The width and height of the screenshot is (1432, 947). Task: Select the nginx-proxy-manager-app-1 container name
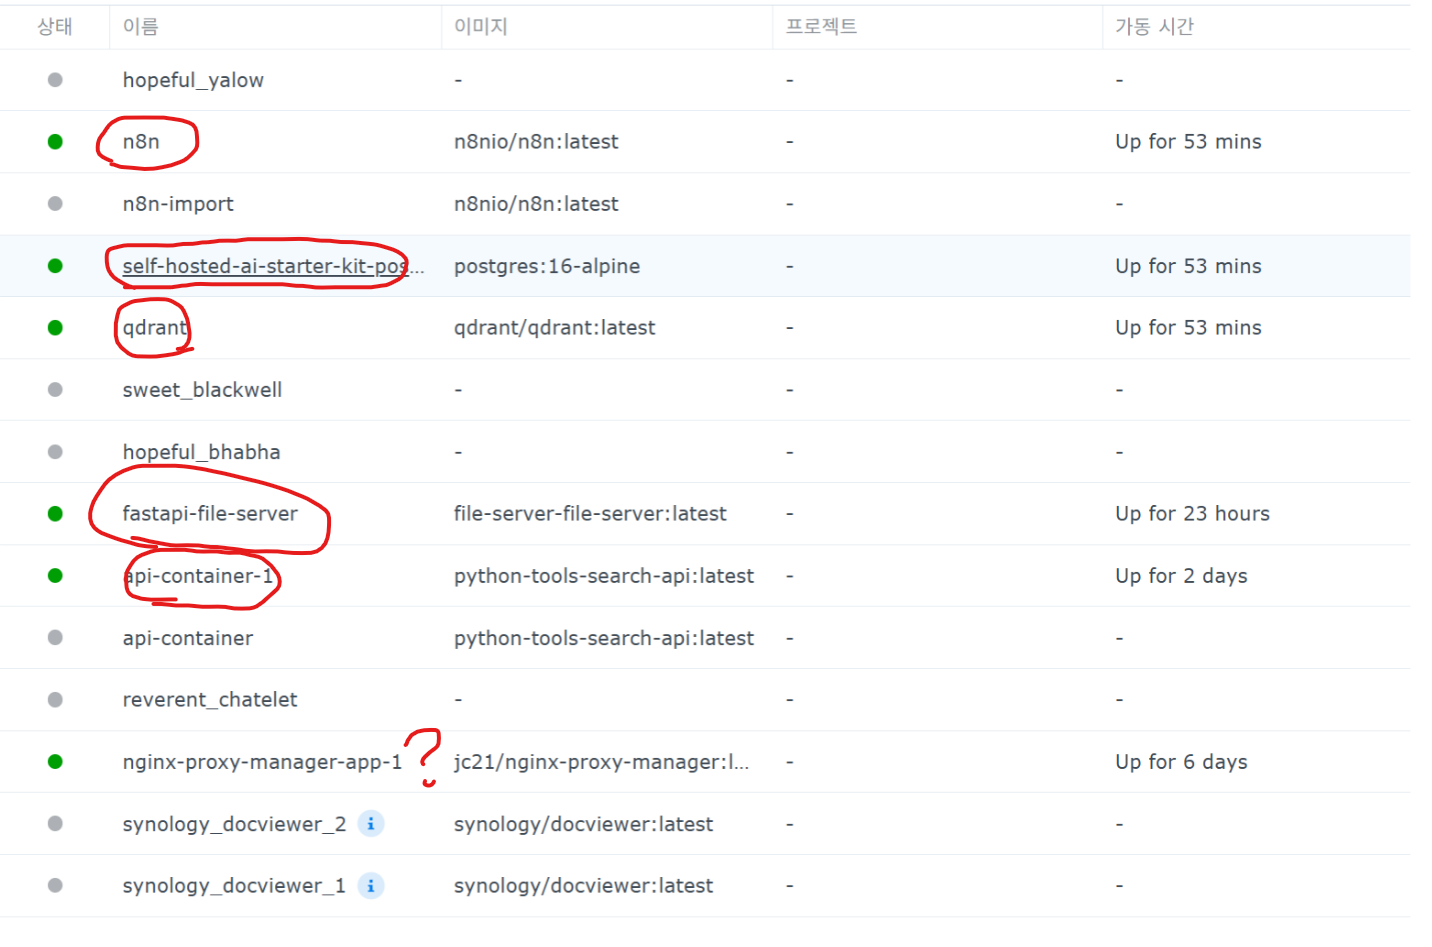(x=262, y=762)
